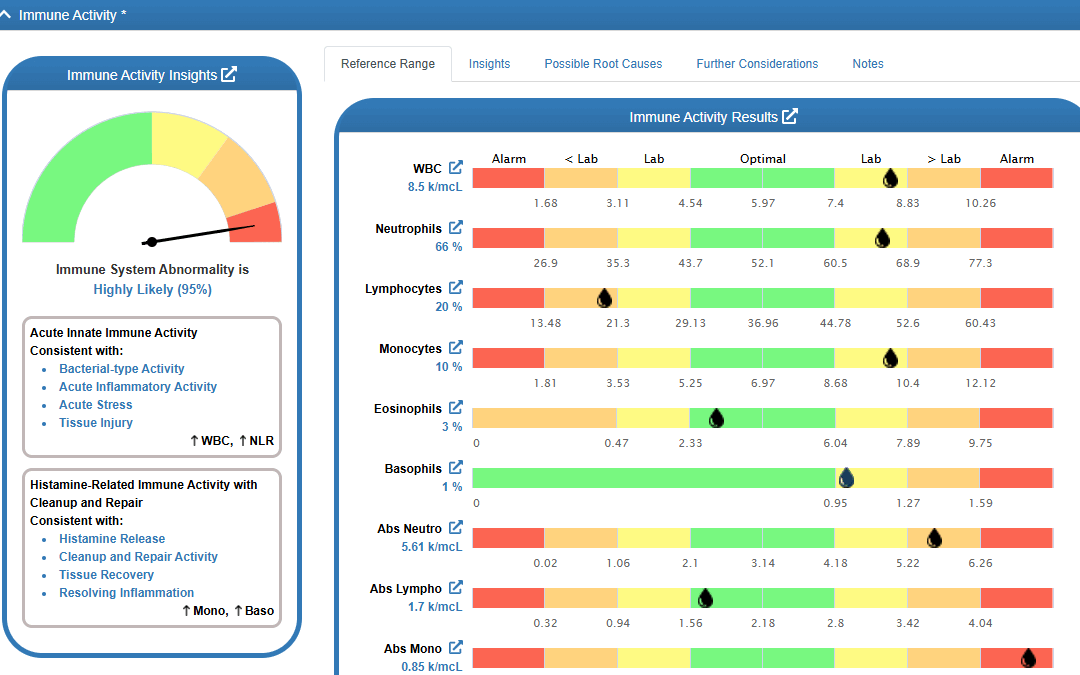Open external link icon beside Eosinophils

455,407
